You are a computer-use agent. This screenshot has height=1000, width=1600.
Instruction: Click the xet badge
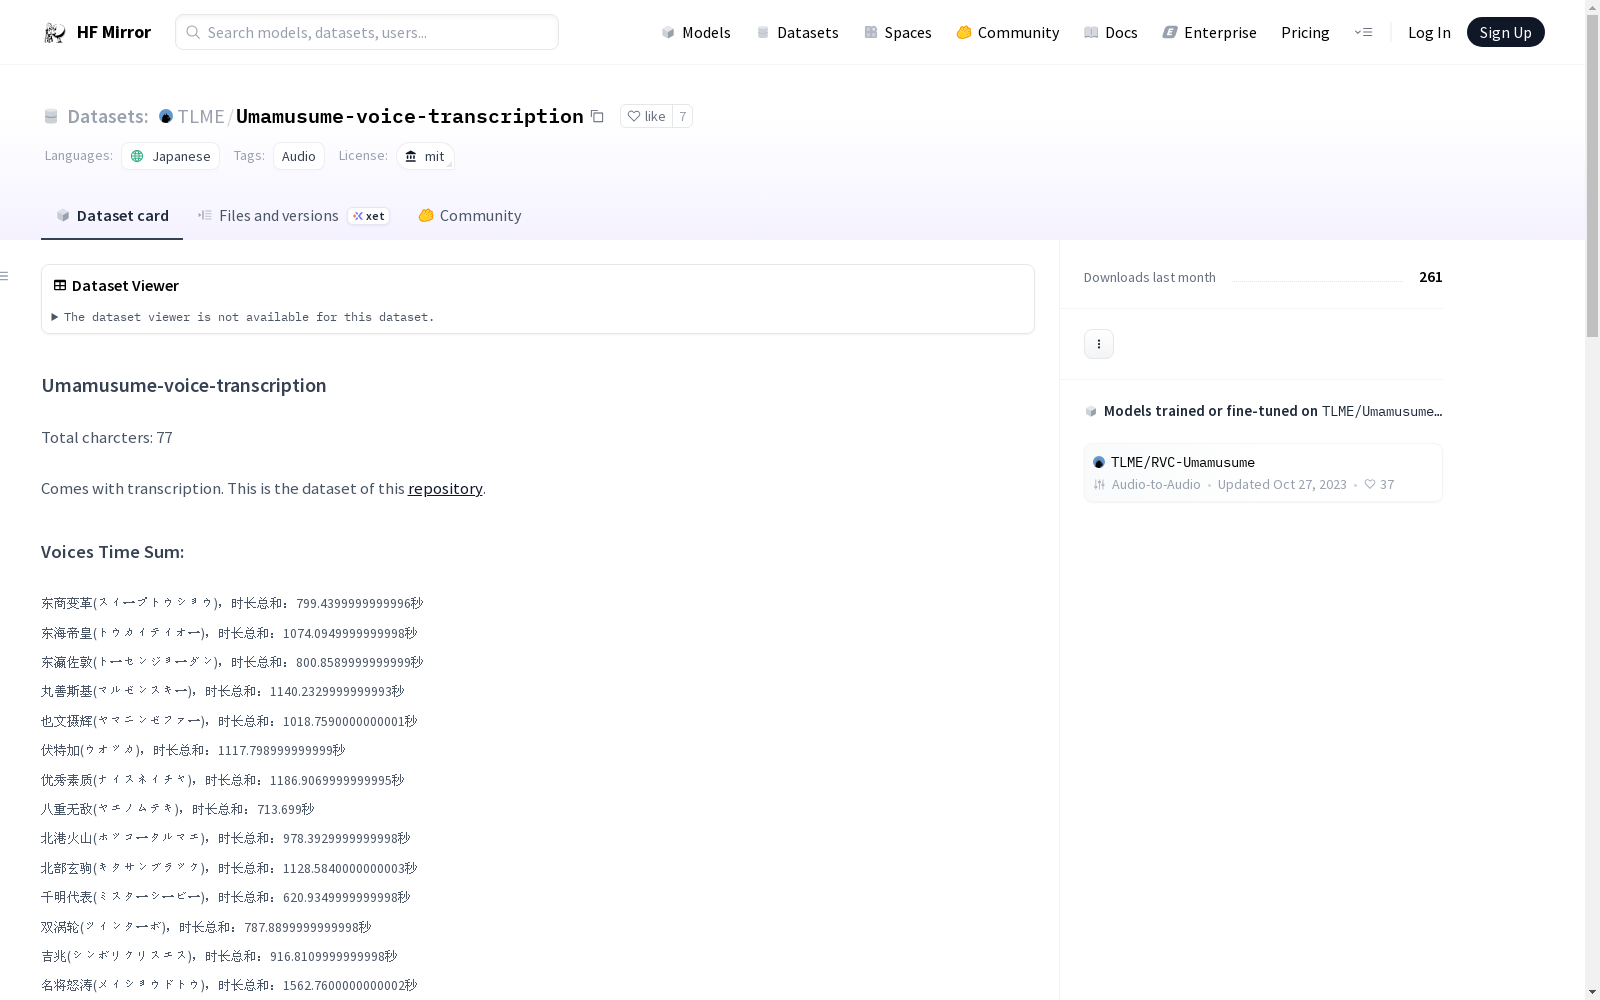369,216
